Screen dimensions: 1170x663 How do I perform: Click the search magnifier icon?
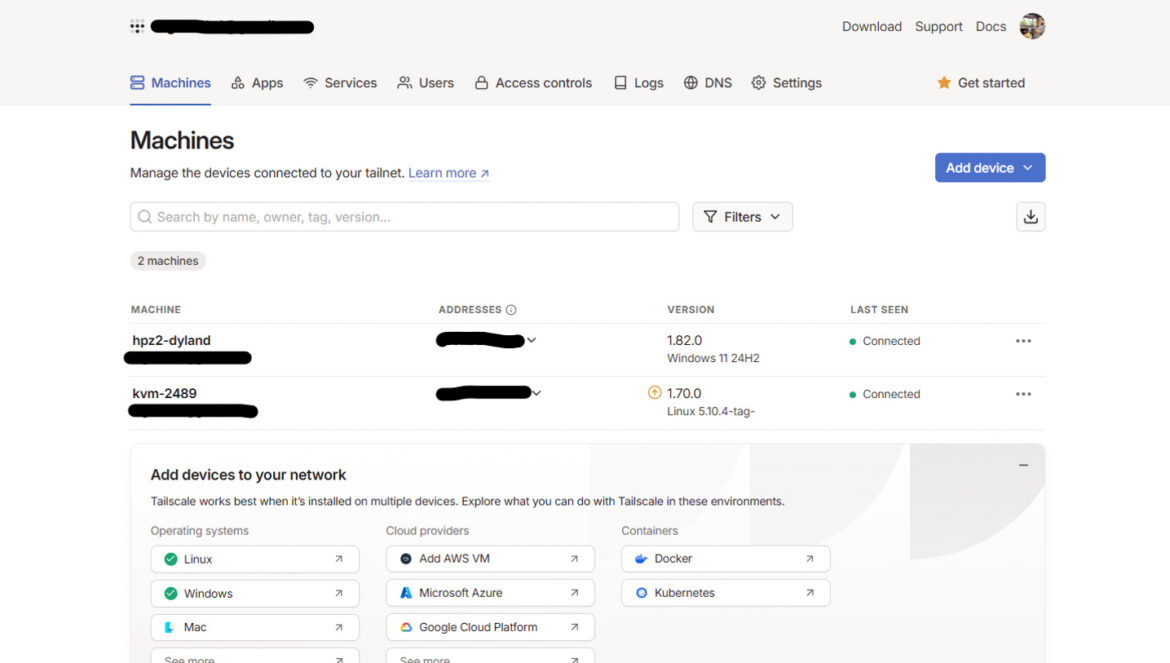145,217
